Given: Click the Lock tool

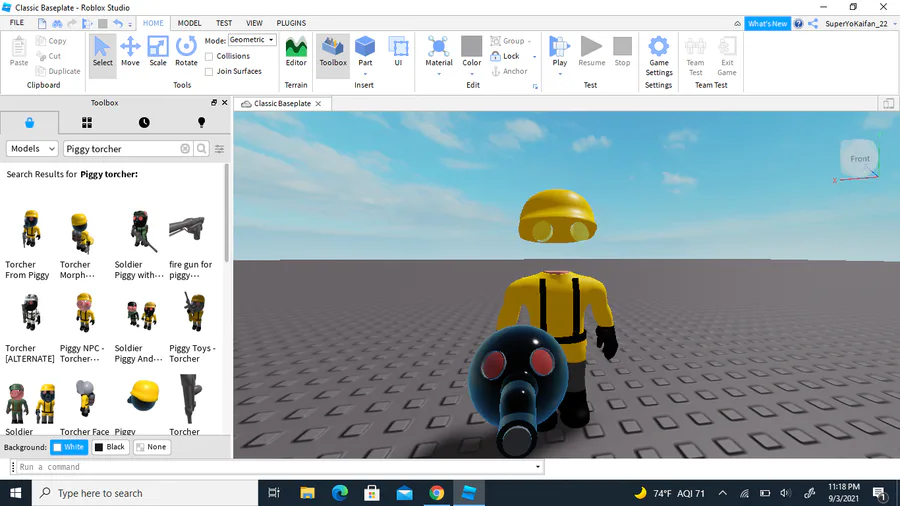Looking at the screenshot, I should 505,56.
